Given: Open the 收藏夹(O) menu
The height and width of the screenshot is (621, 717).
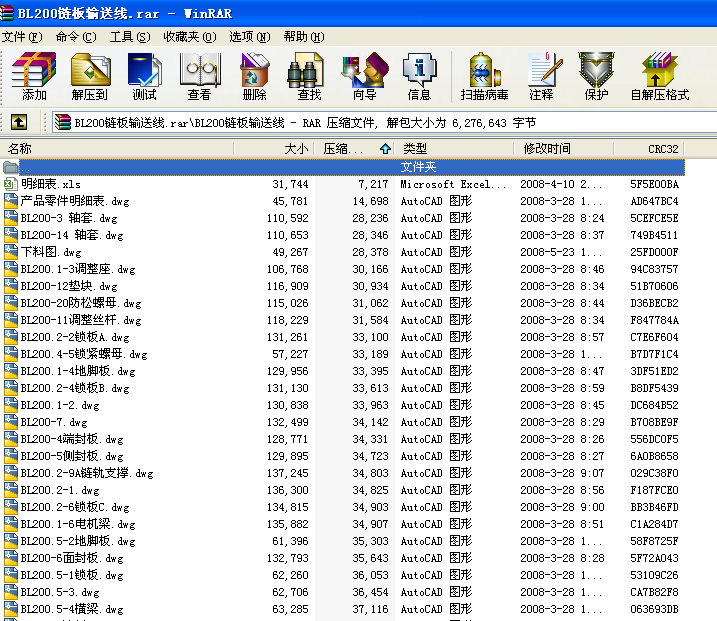Looking at the screenshot, I should tap(190, 37).
